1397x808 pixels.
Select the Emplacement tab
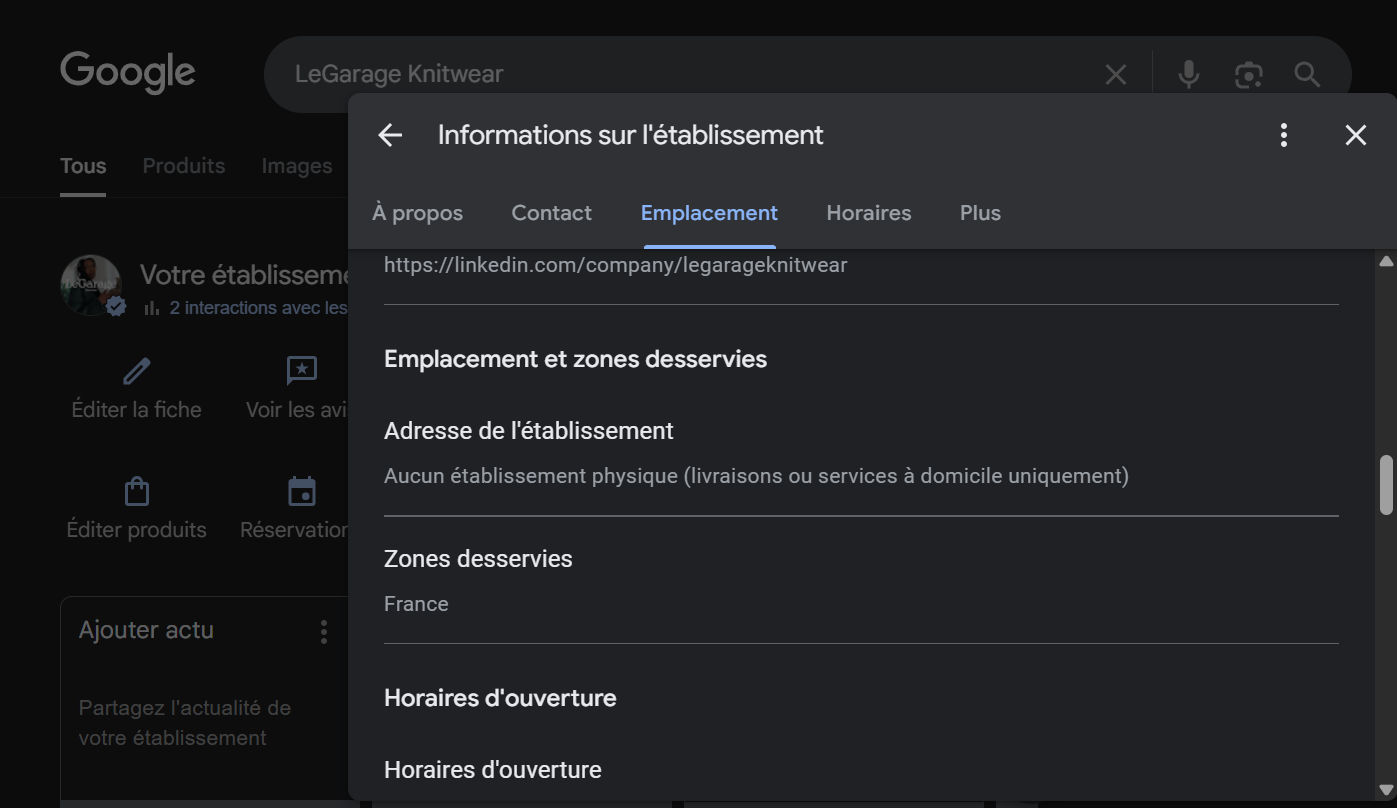tap(709, 213)
